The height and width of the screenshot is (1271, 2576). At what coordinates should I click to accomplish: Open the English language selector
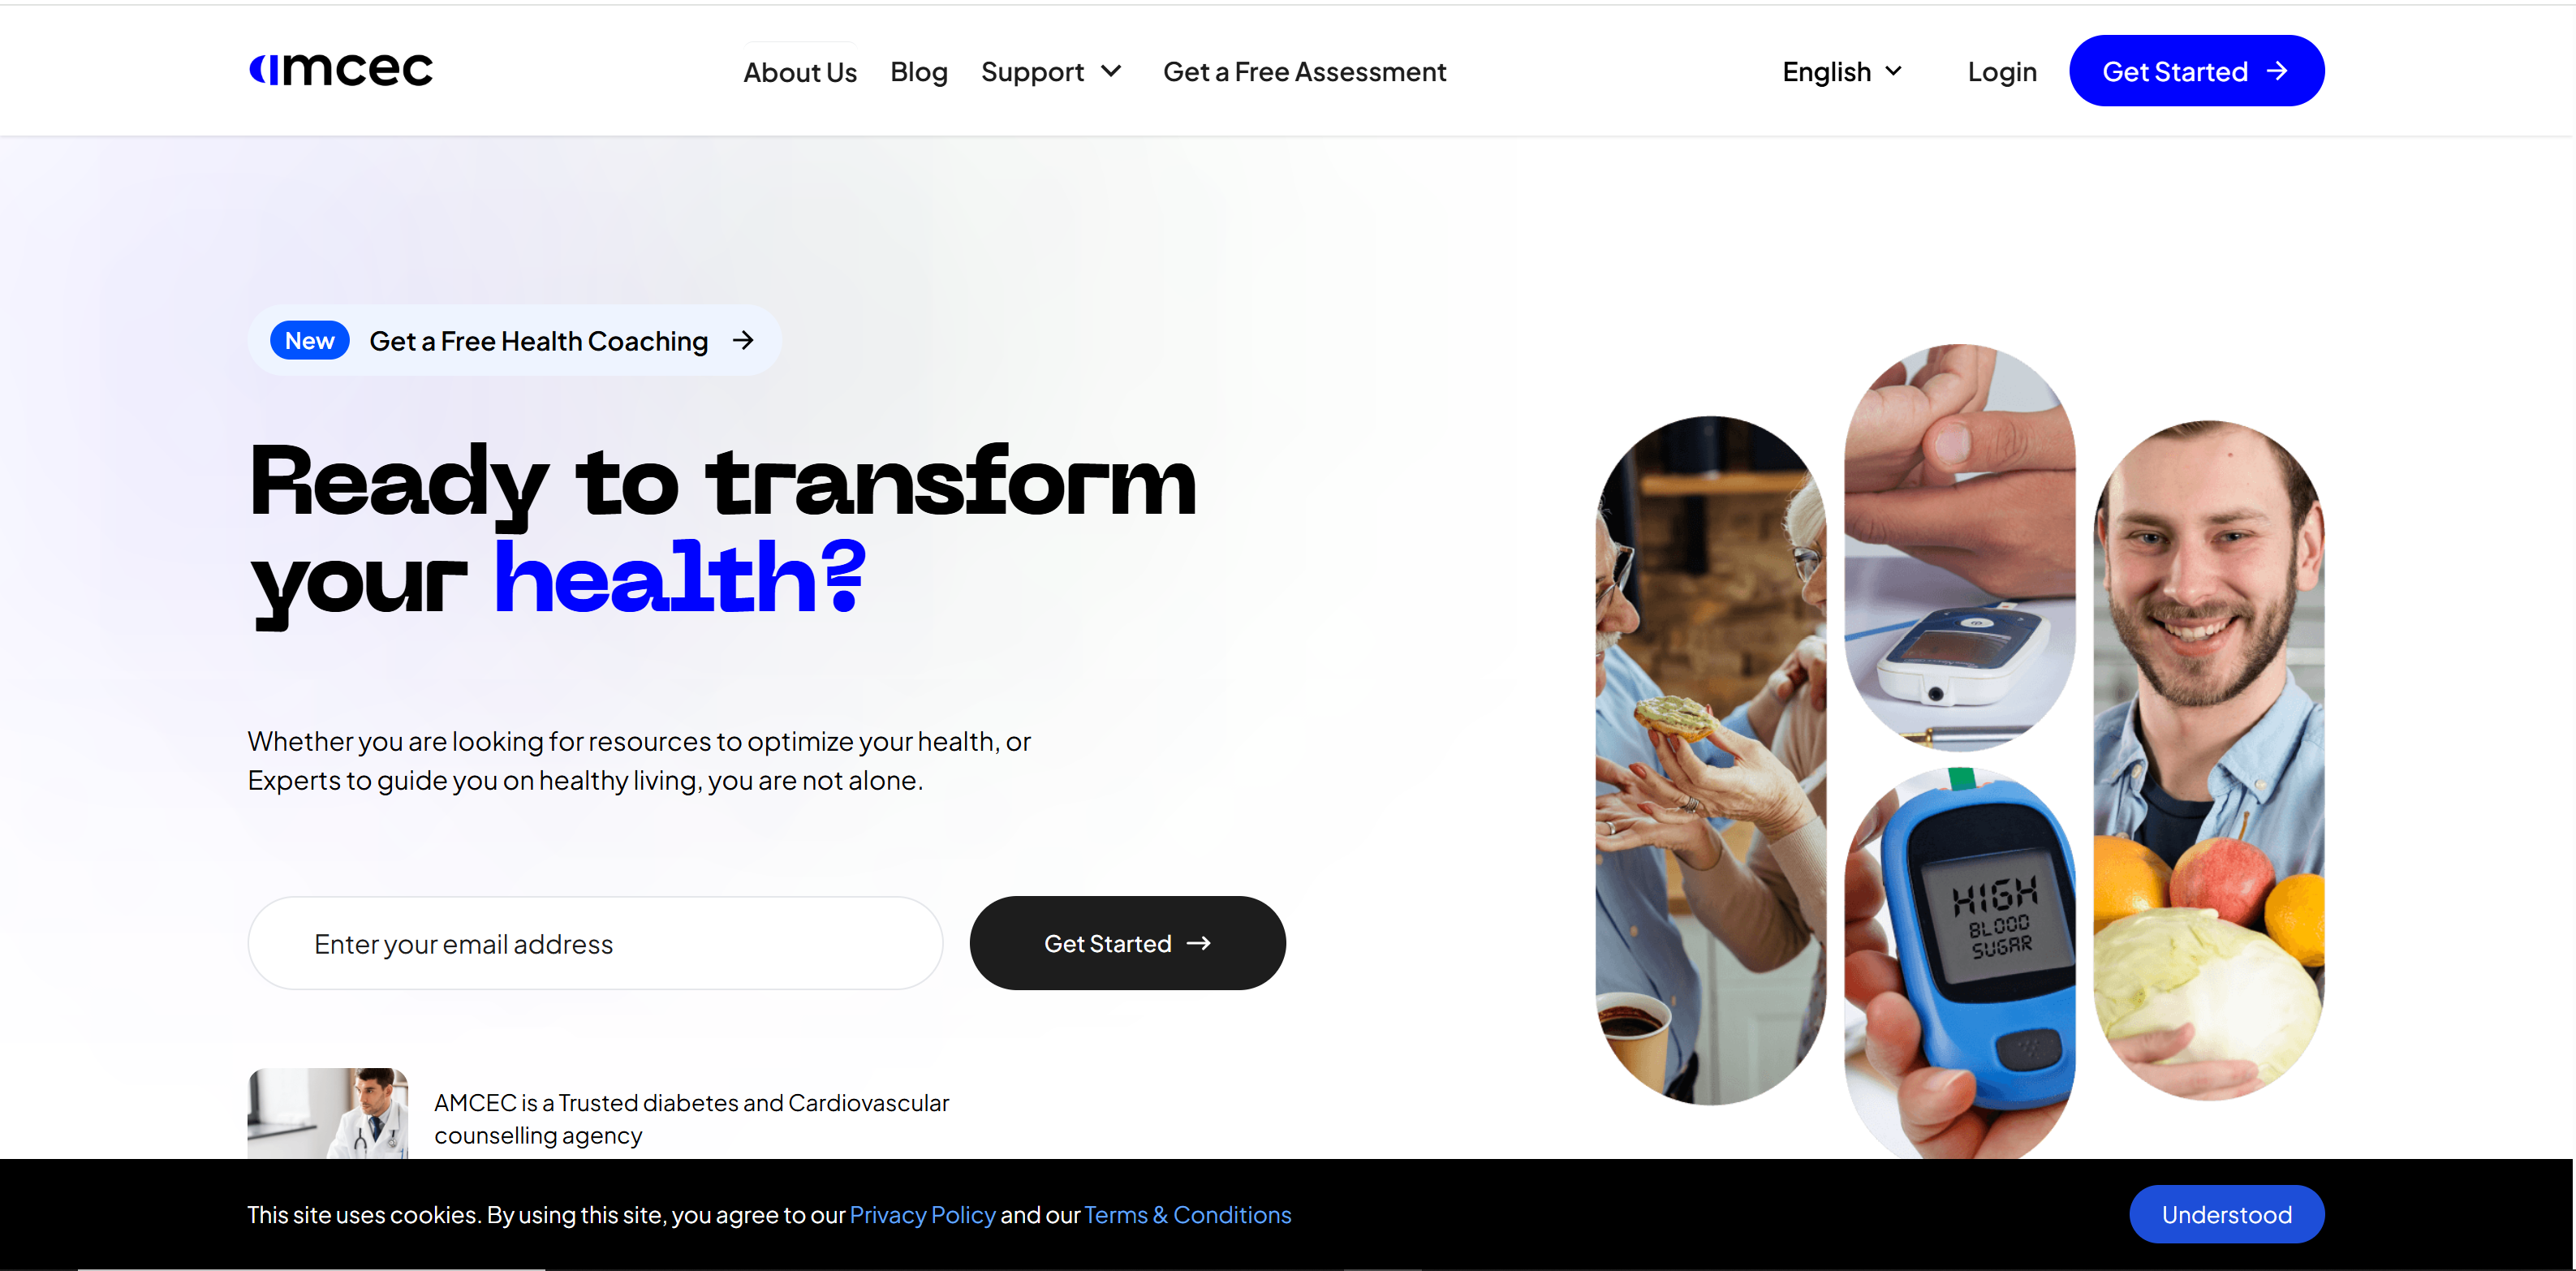point(1842,72)
